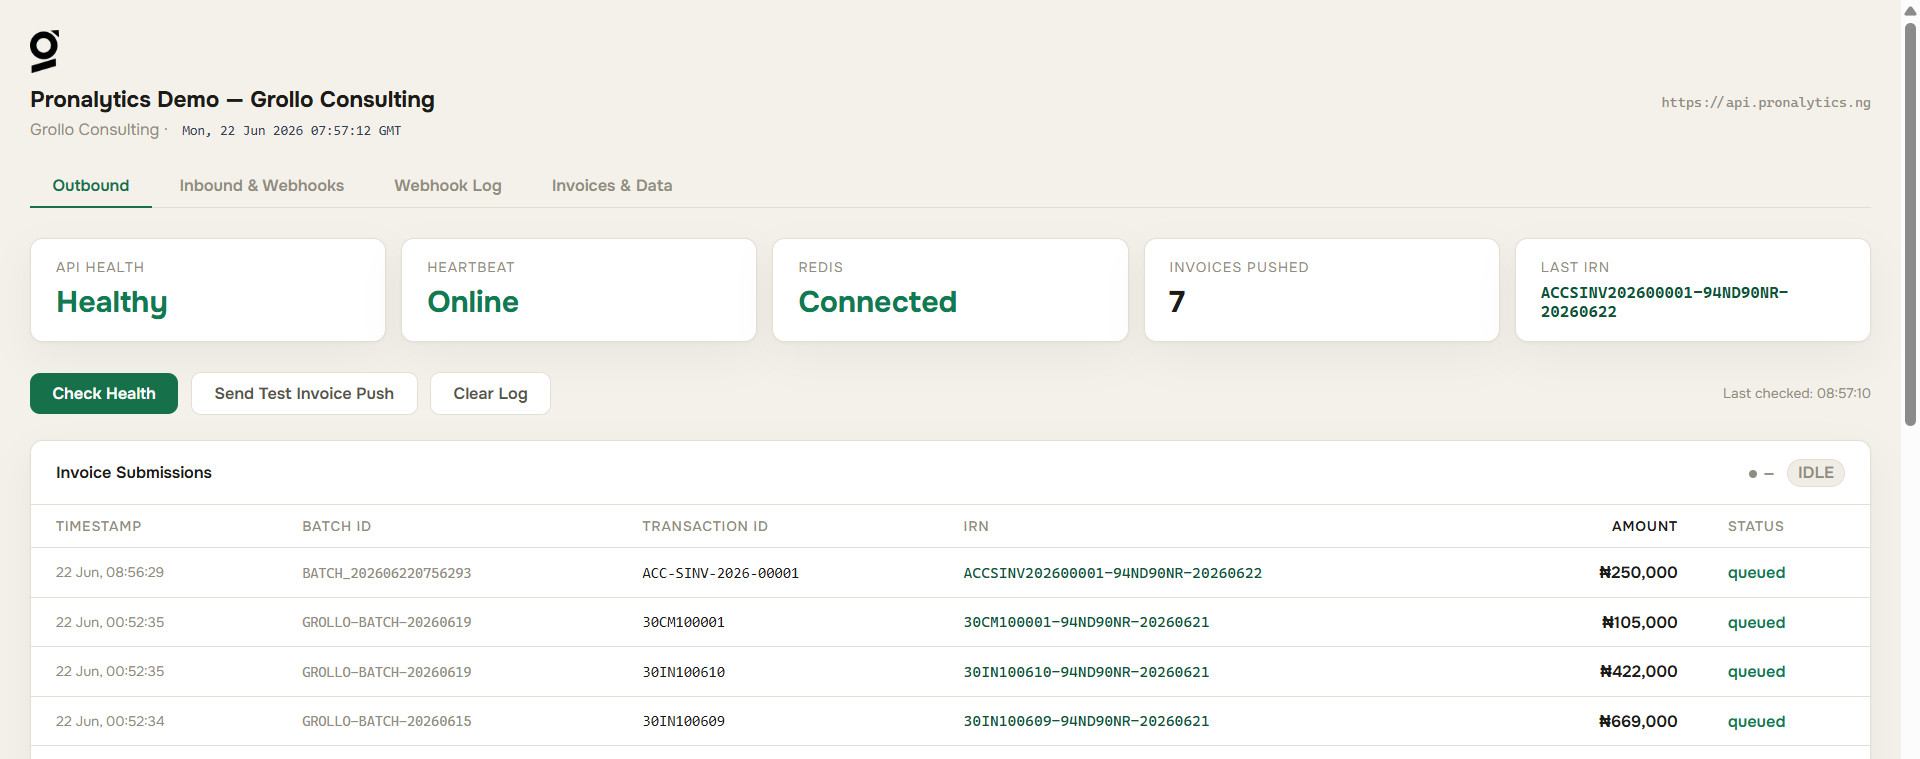Click the Pronalytics logo icon
Image resolution: width=1920 pixels, height=759 pixels.
44,51
